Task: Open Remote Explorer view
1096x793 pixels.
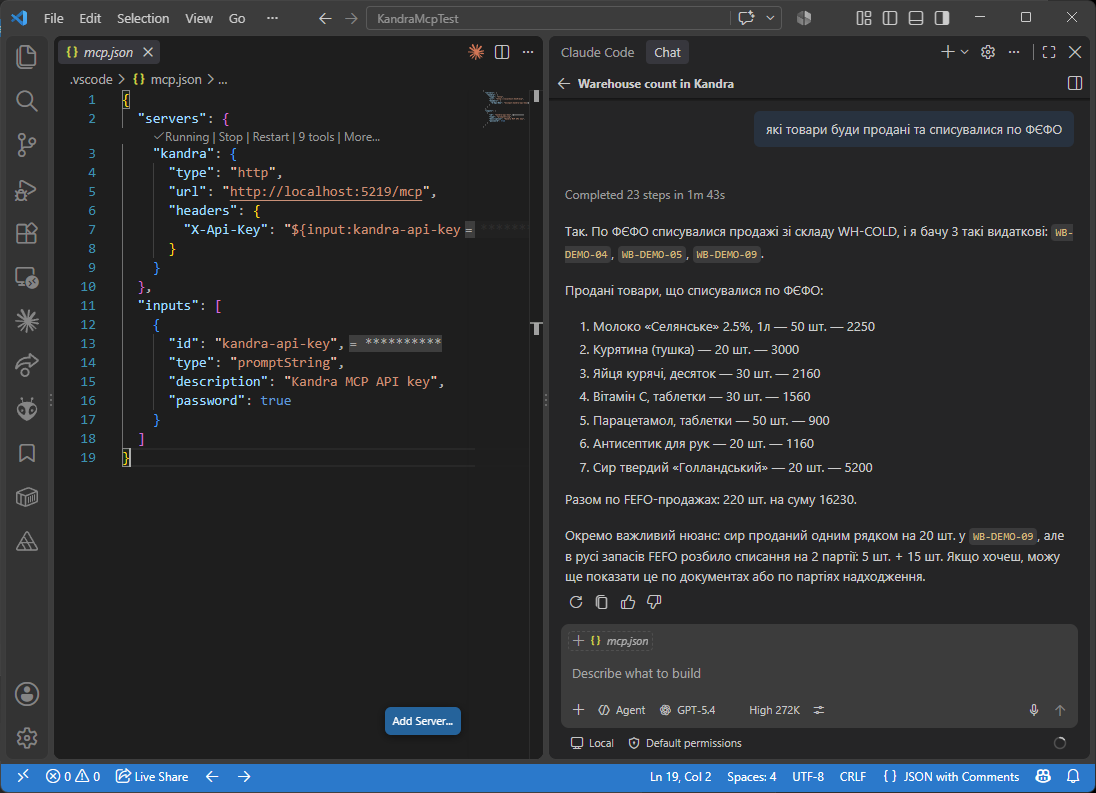Action: pyautogui.click(x=27, y=278)
